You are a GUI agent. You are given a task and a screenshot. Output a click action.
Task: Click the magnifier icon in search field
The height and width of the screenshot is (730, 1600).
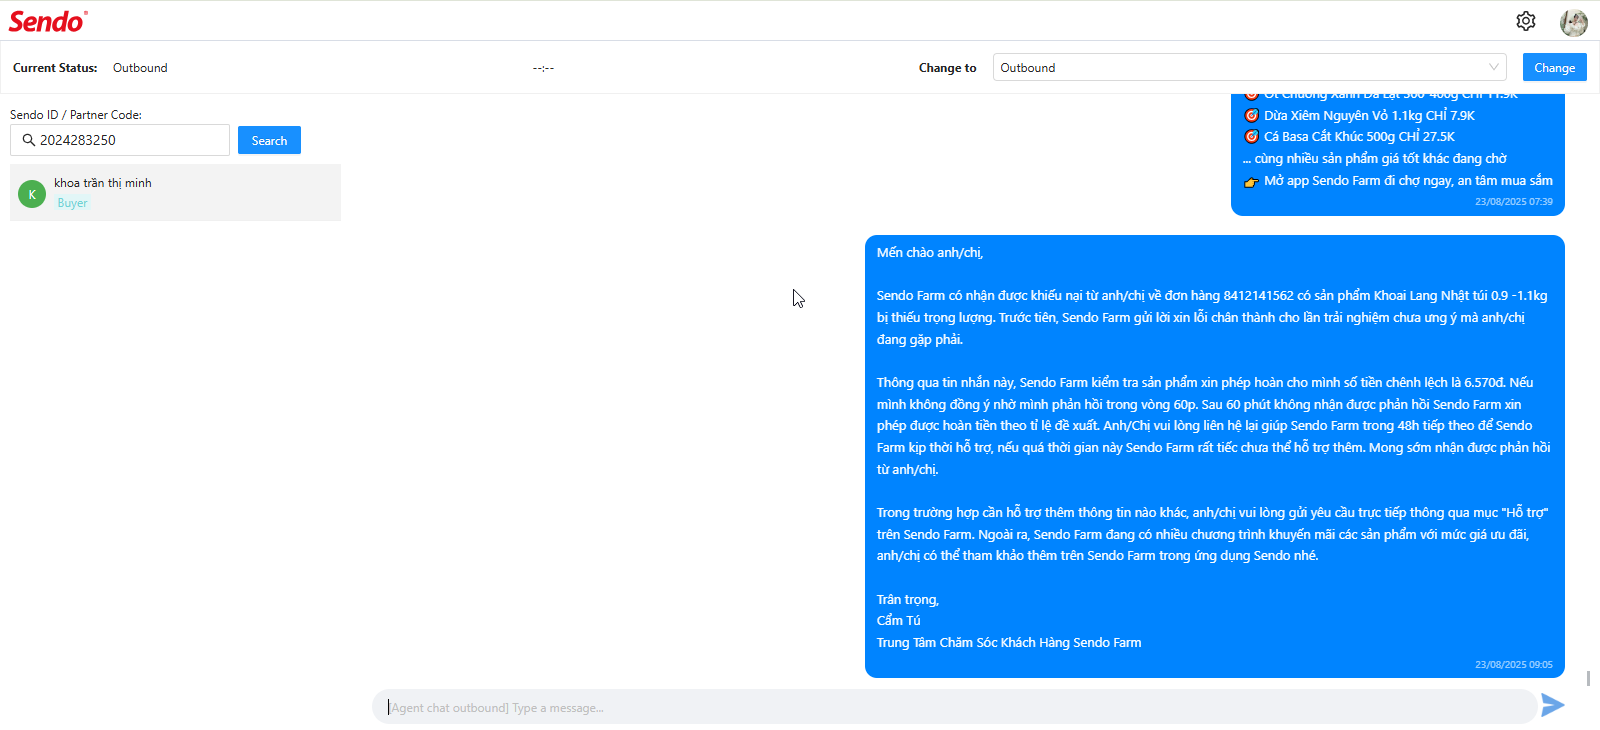pyautogui.click(x=29, y=140)
